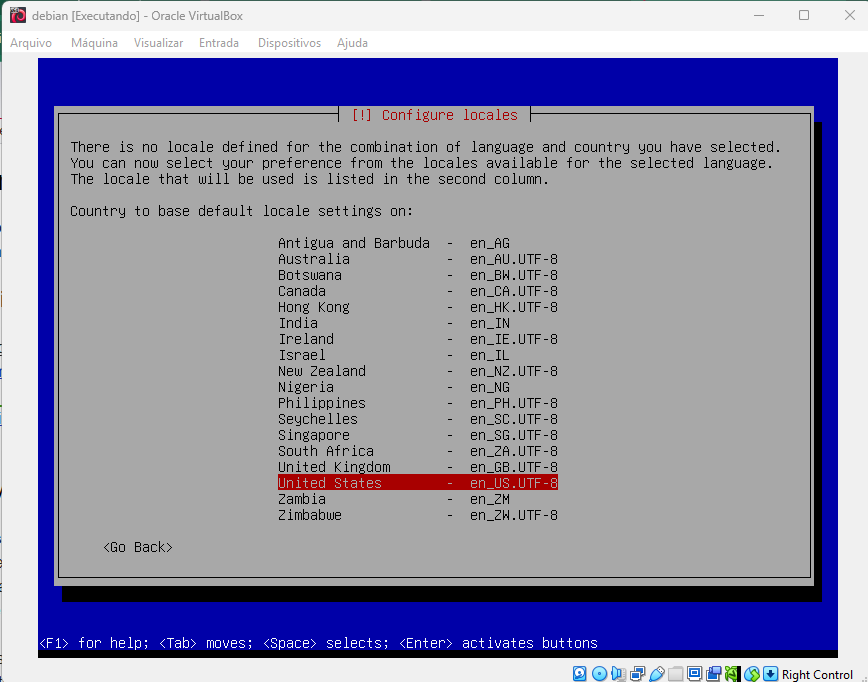Image resolution: width=868 pixels, height=682 pixels.
Task: Click the VirtualBox window title icon
Action: [x=18, y=16]
